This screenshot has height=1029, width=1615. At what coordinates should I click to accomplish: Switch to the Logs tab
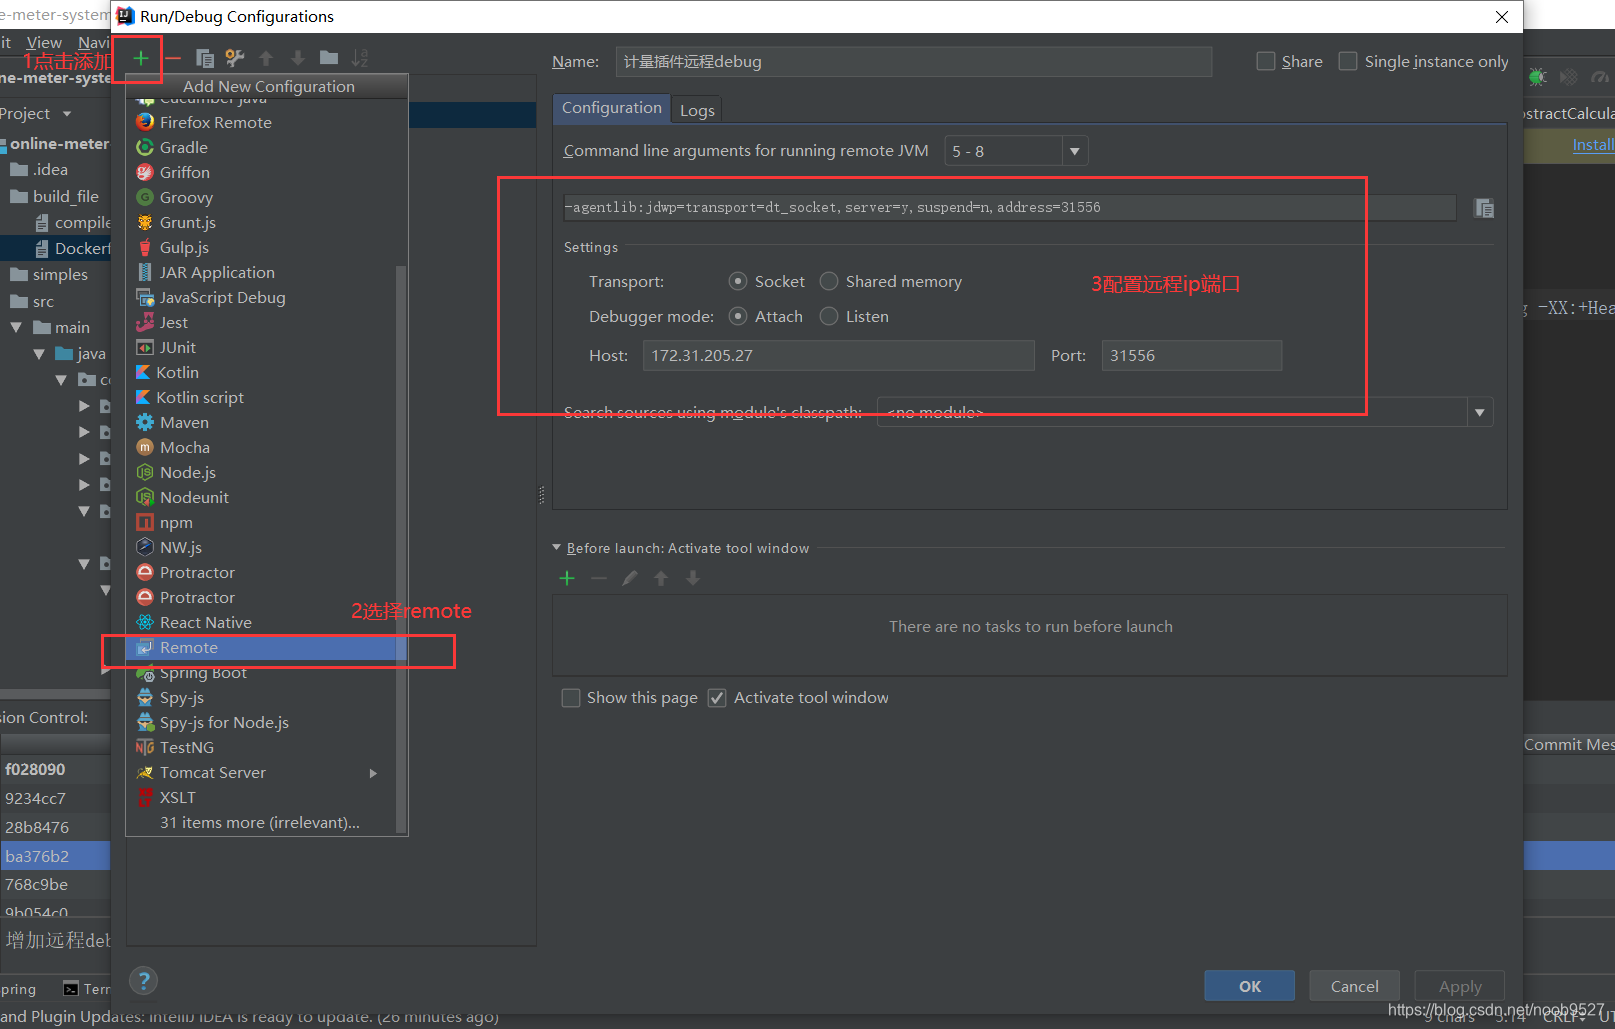tap(697, 110)
